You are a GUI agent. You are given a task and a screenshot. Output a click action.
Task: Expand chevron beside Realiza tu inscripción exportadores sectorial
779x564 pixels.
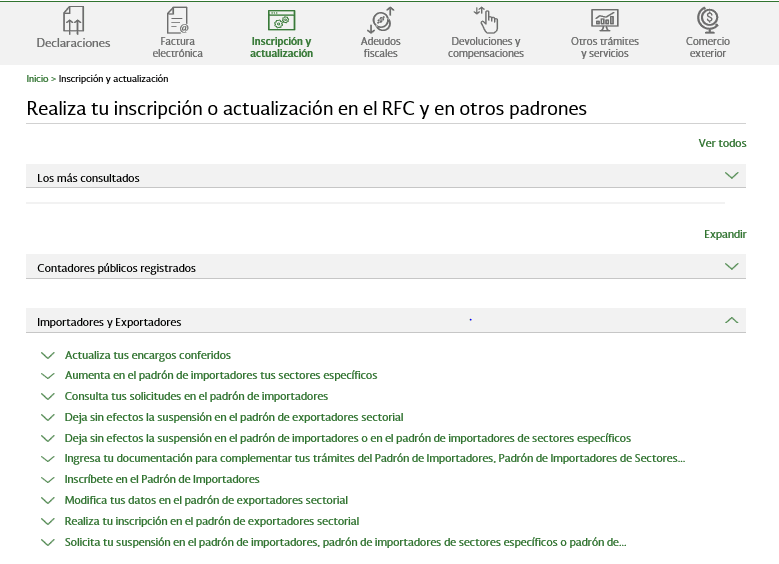(48, 521)
